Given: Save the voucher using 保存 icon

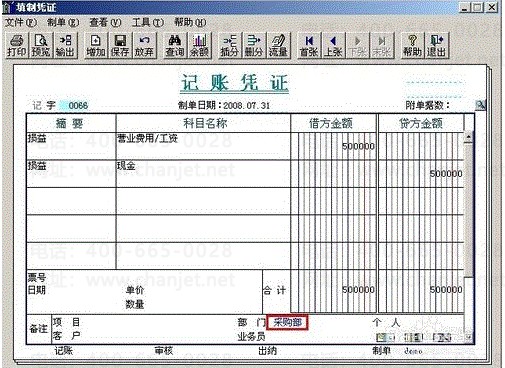Looking at the screenshot, I should click(120, 45).
